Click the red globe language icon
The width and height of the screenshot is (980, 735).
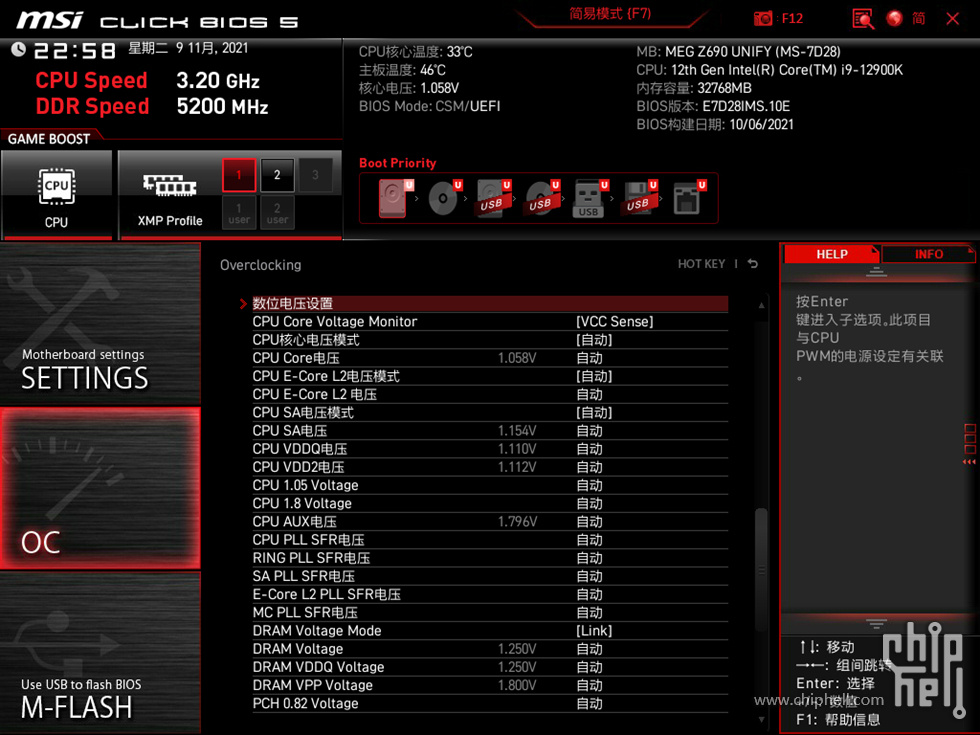click(x=894, y=19)
